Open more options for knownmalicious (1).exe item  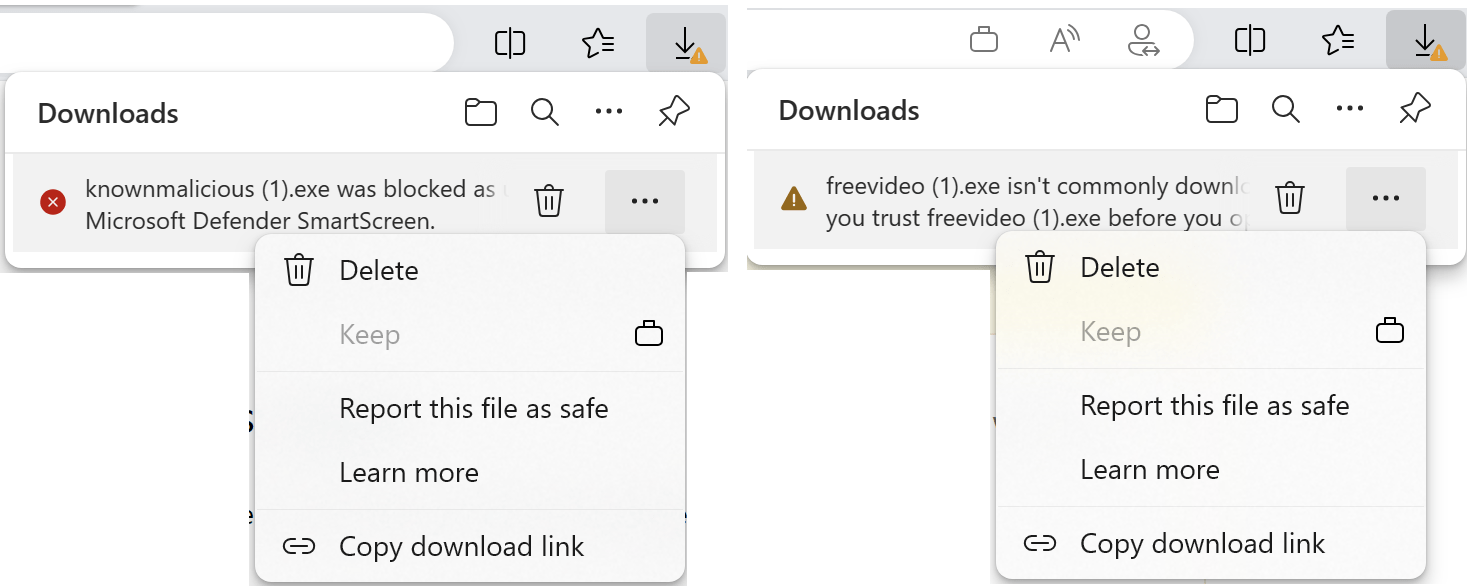[x=645, y=201]
